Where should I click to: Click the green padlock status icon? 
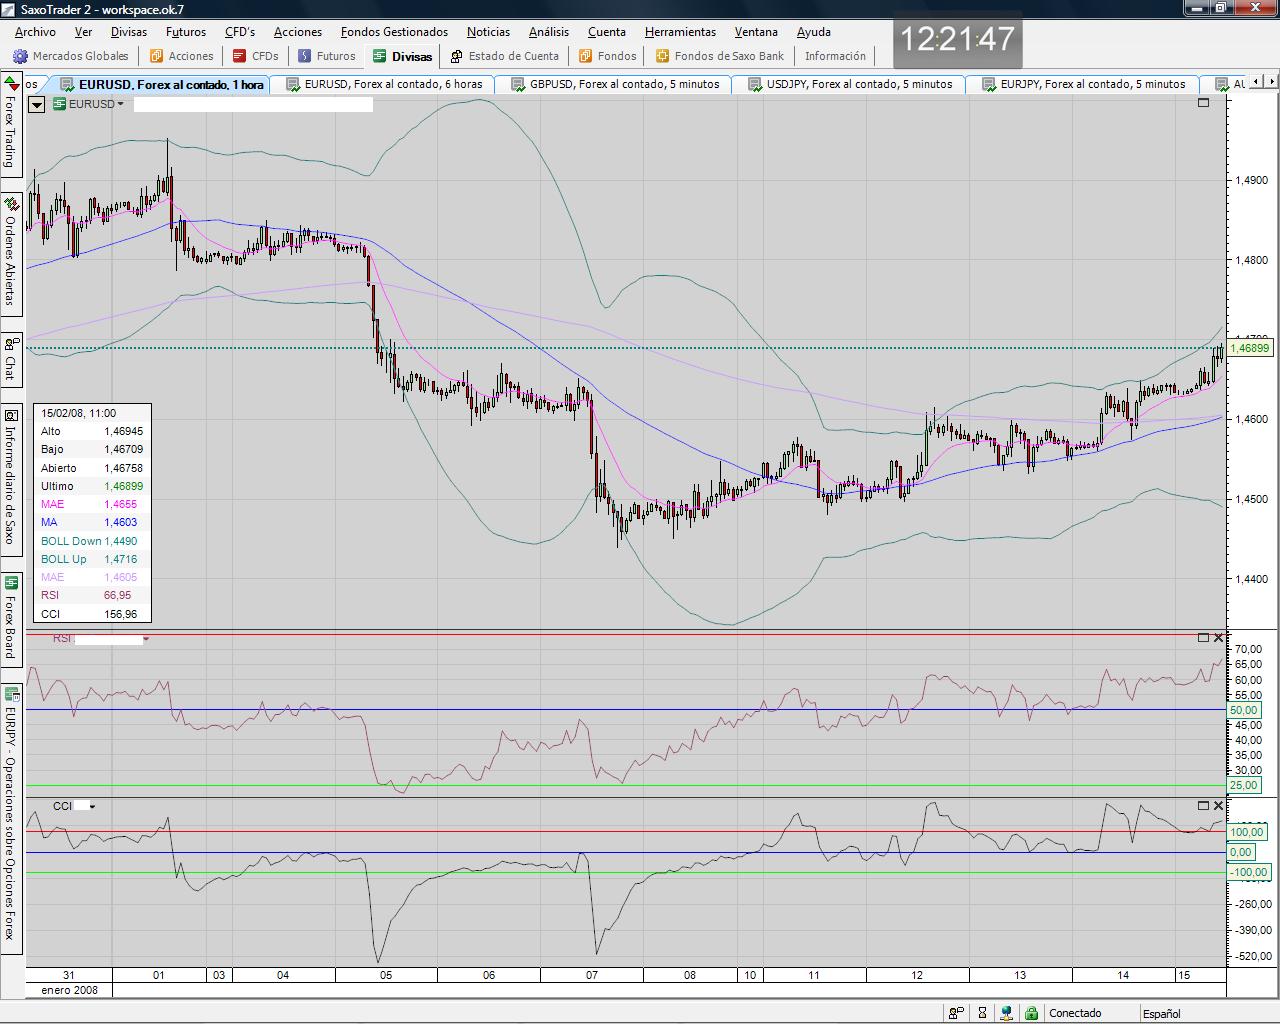click(1031, 1013)
